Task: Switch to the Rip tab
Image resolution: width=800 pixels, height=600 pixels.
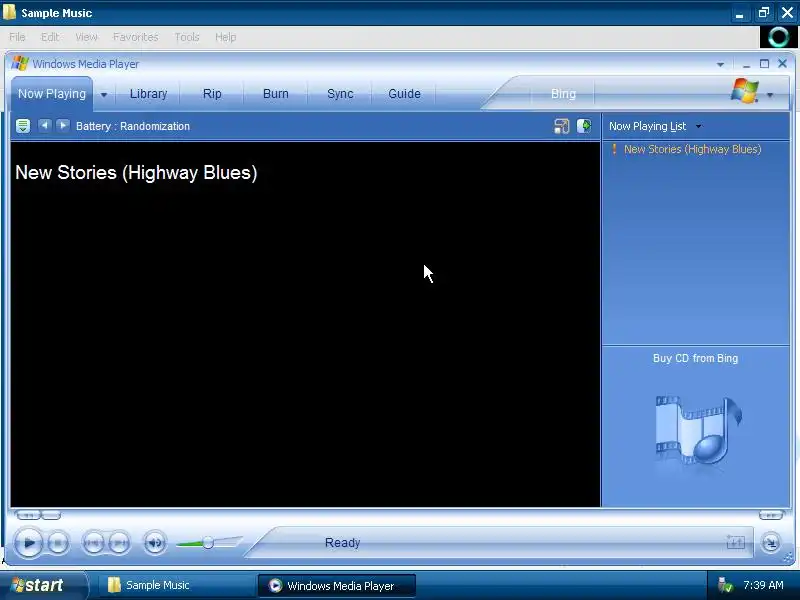Action: coord(212,94)
